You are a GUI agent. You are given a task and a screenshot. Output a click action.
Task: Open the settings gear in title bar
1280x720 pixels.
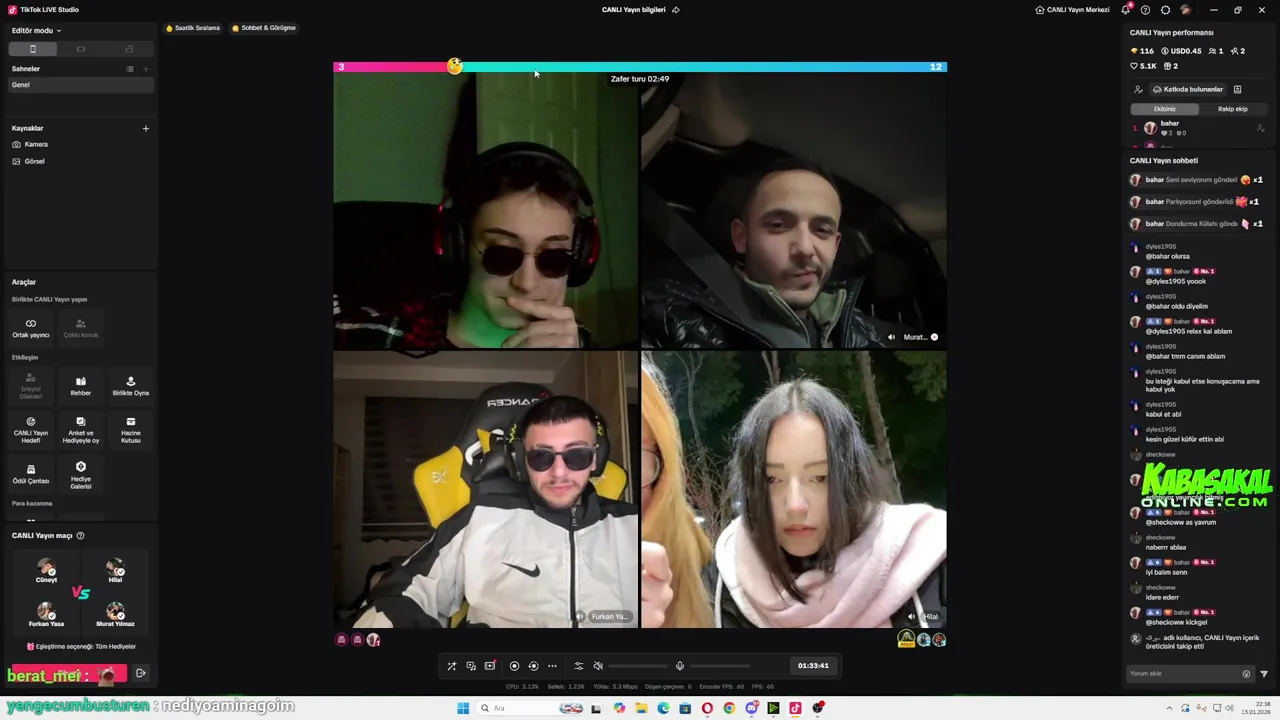[x=1165, y=10]
